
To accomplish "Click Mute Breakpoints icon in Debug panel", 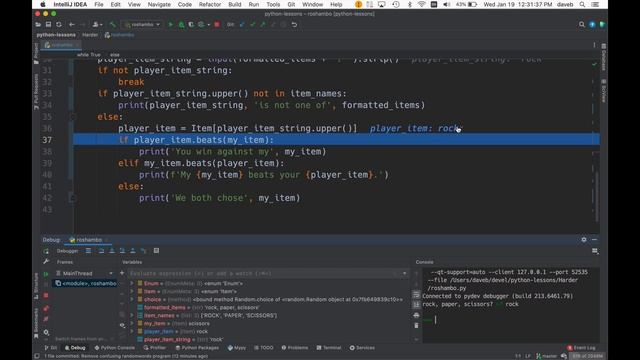I will tap(46, 319).
